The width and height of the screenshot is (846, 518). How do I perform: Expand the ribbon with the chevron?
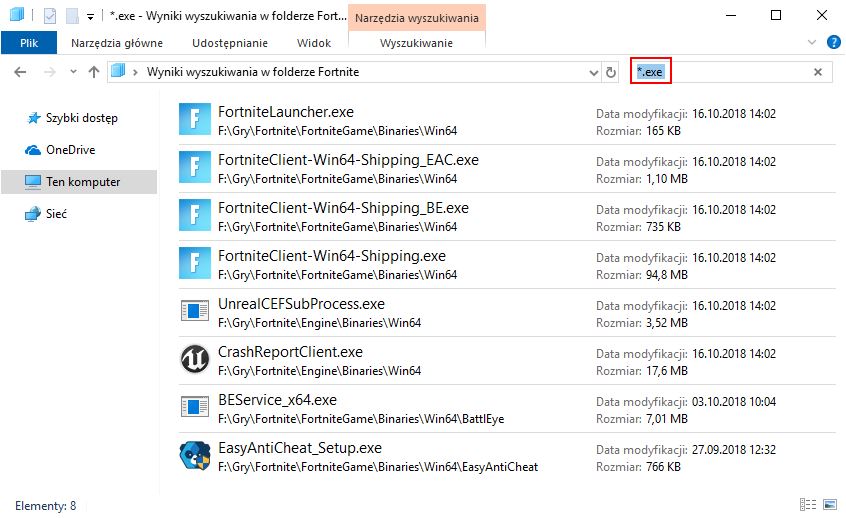[x=811, y=42]
